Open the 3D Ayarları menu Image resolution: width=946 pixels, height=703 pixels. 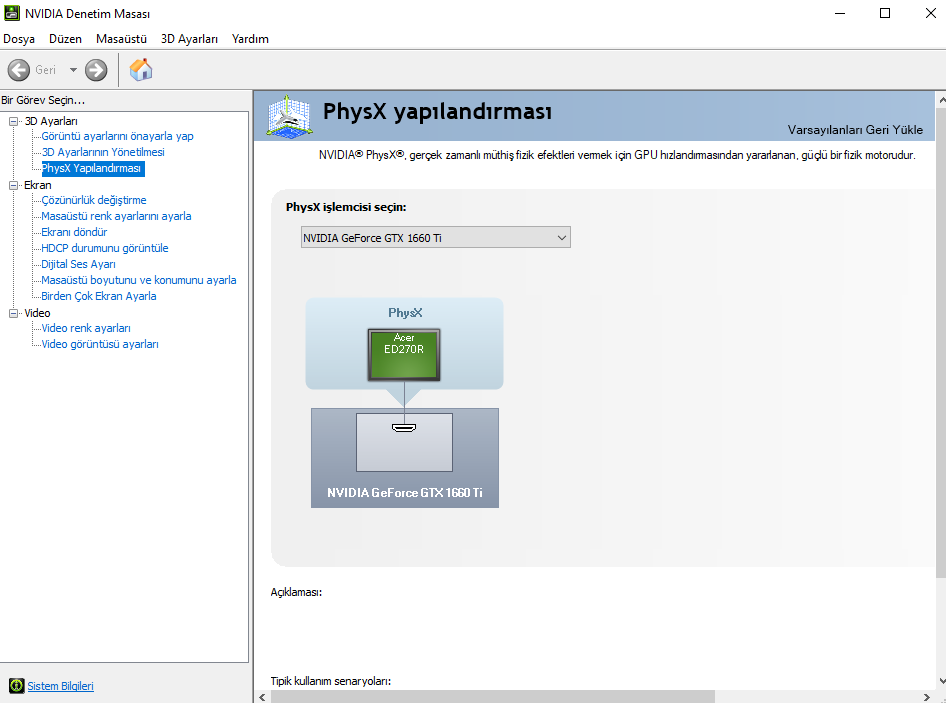coord(189,39)
